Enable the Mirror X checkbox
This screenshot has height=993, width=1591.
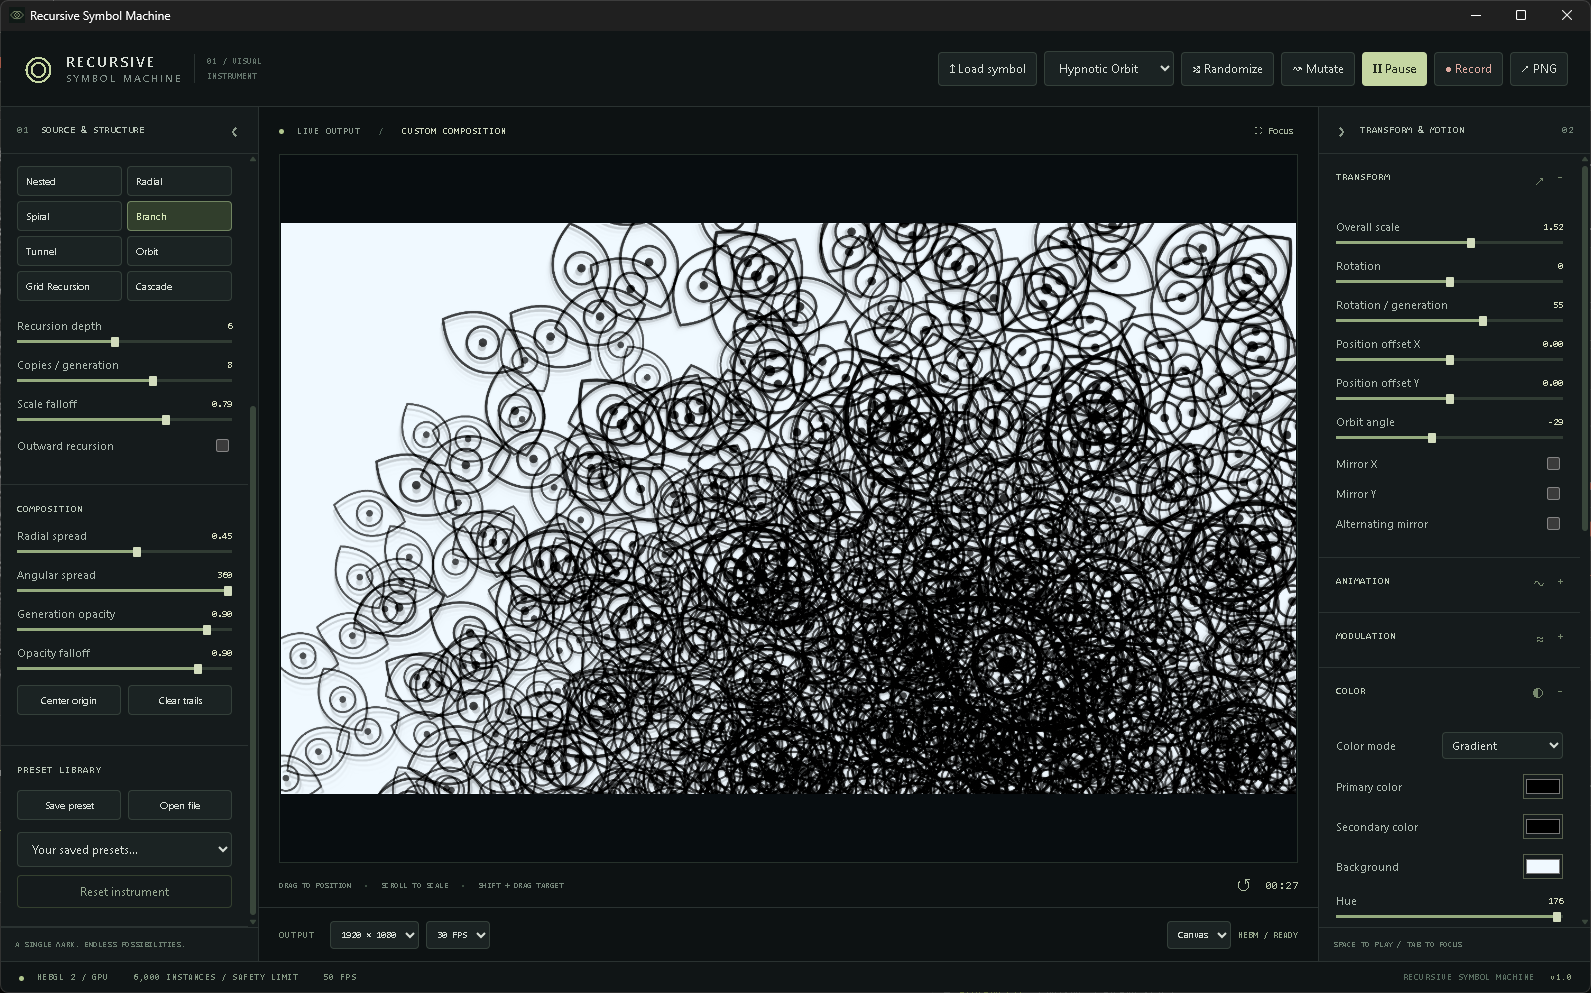tap(1553, 464)
